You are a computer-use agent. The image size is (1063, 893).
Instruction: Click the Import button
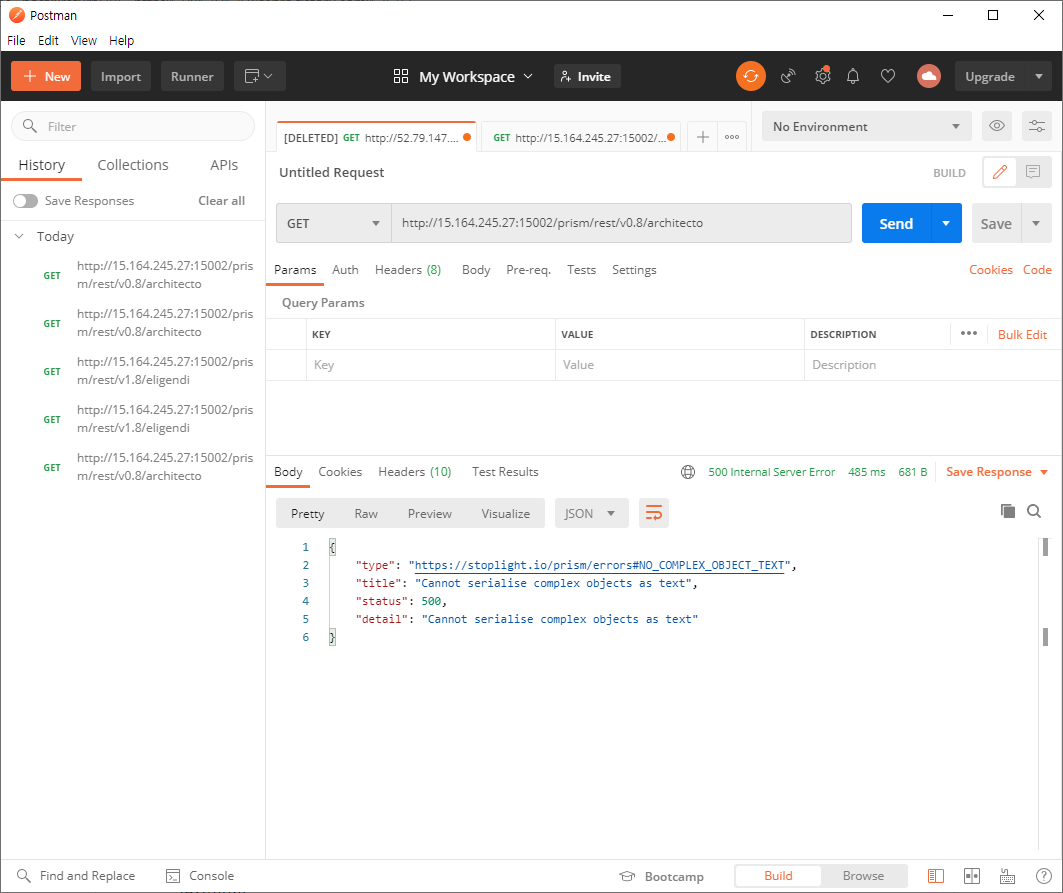(x=121, y=76)
